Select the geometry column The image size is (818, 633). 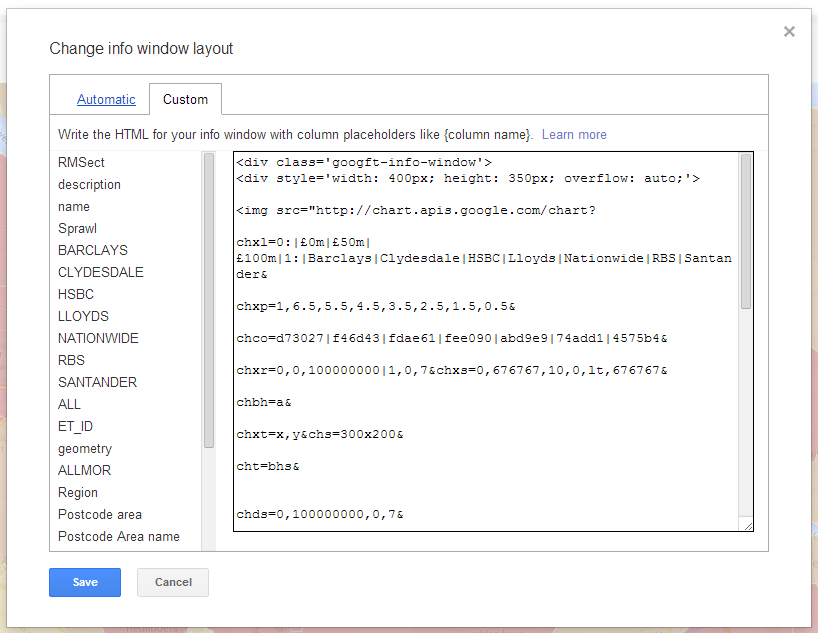[x=85, y=449]
